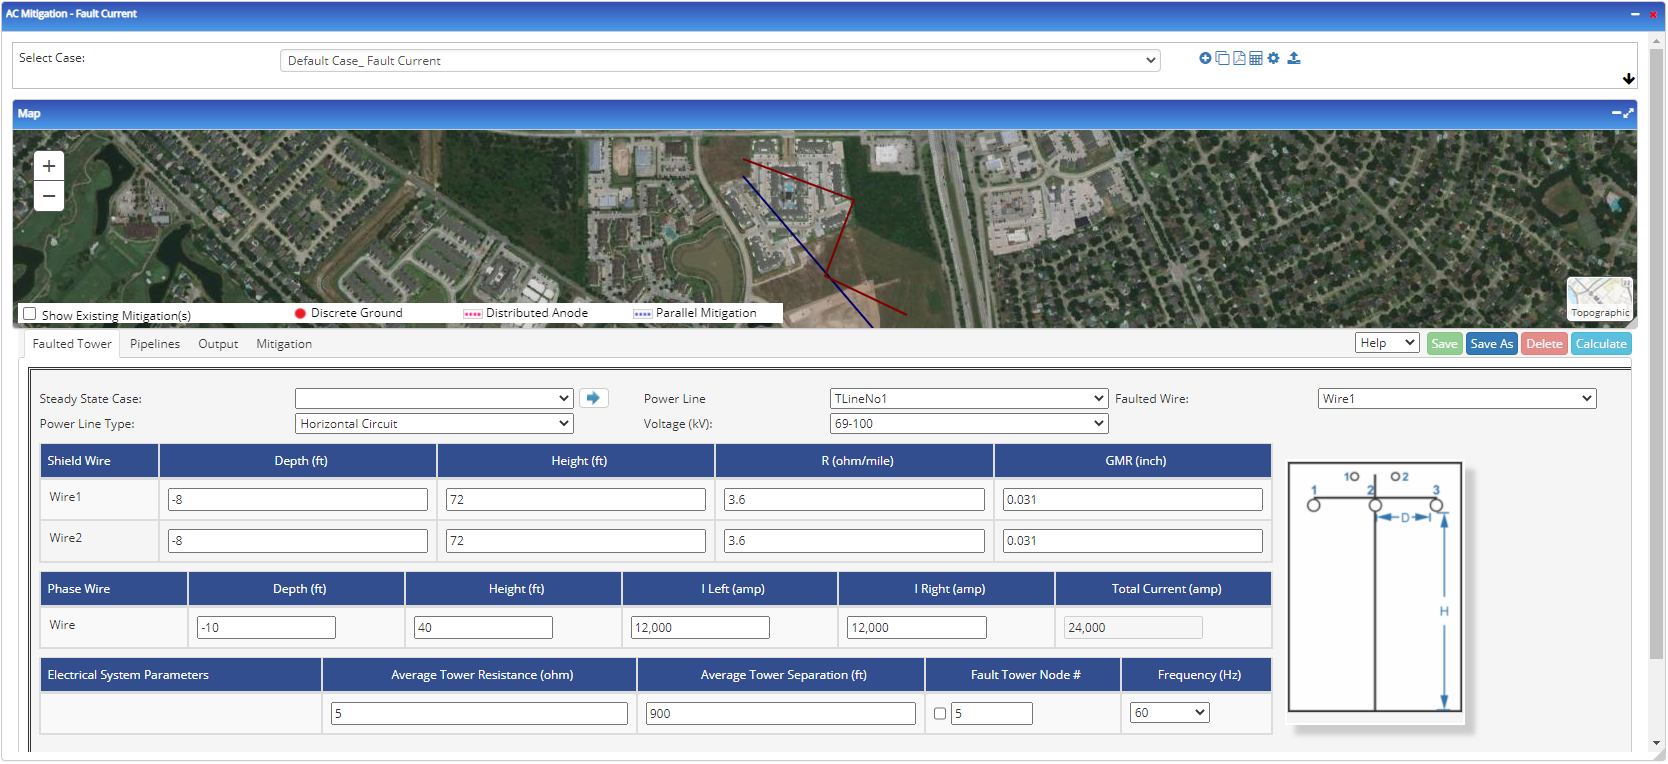This screenshot has height=764, width=1668.
Task: Export the case with the PDF icon
Action: point(1239,58)
